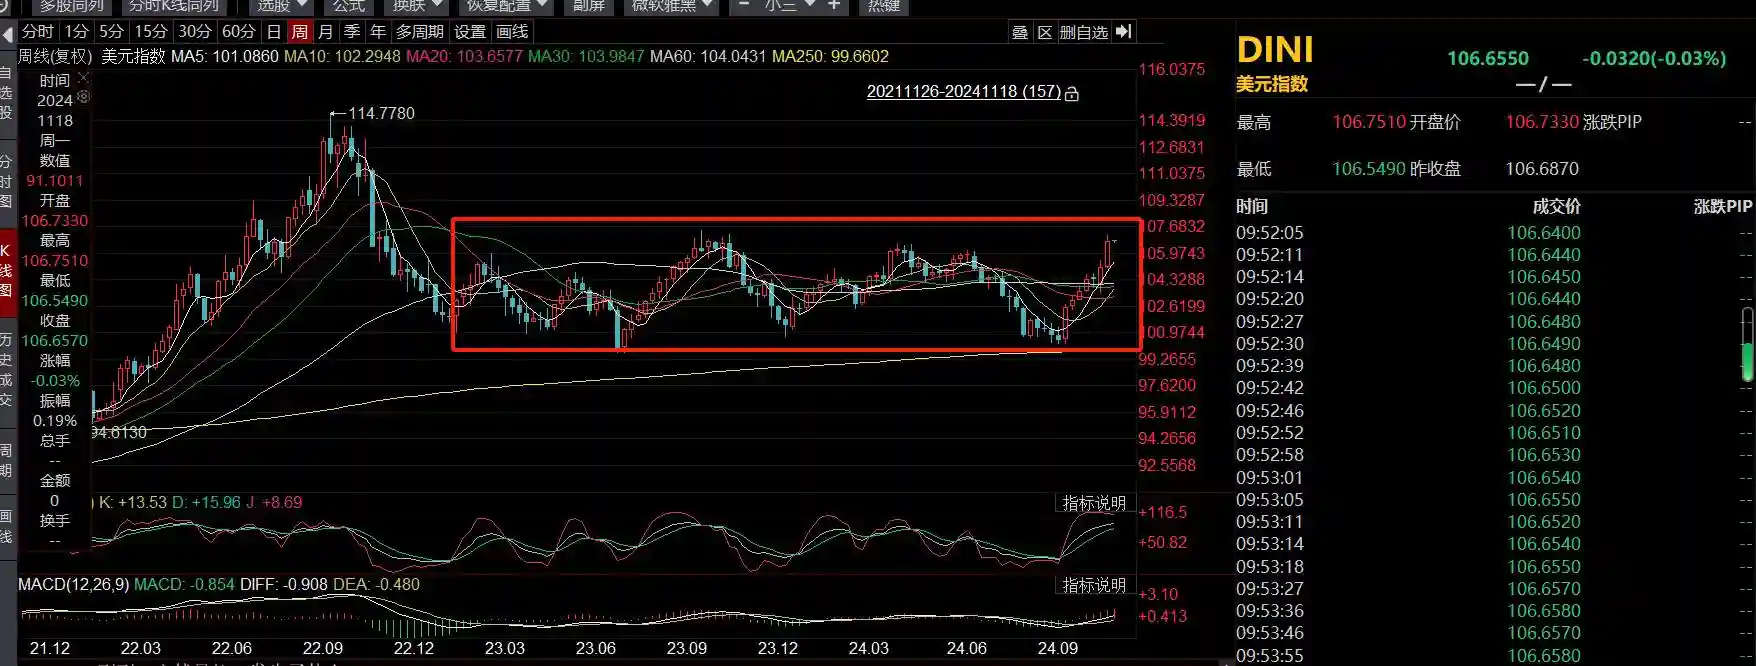Switch chart to 月 monthly period
Image resolution: width=1756 pixels, height=666 pixels.
(x=325, y=32)
